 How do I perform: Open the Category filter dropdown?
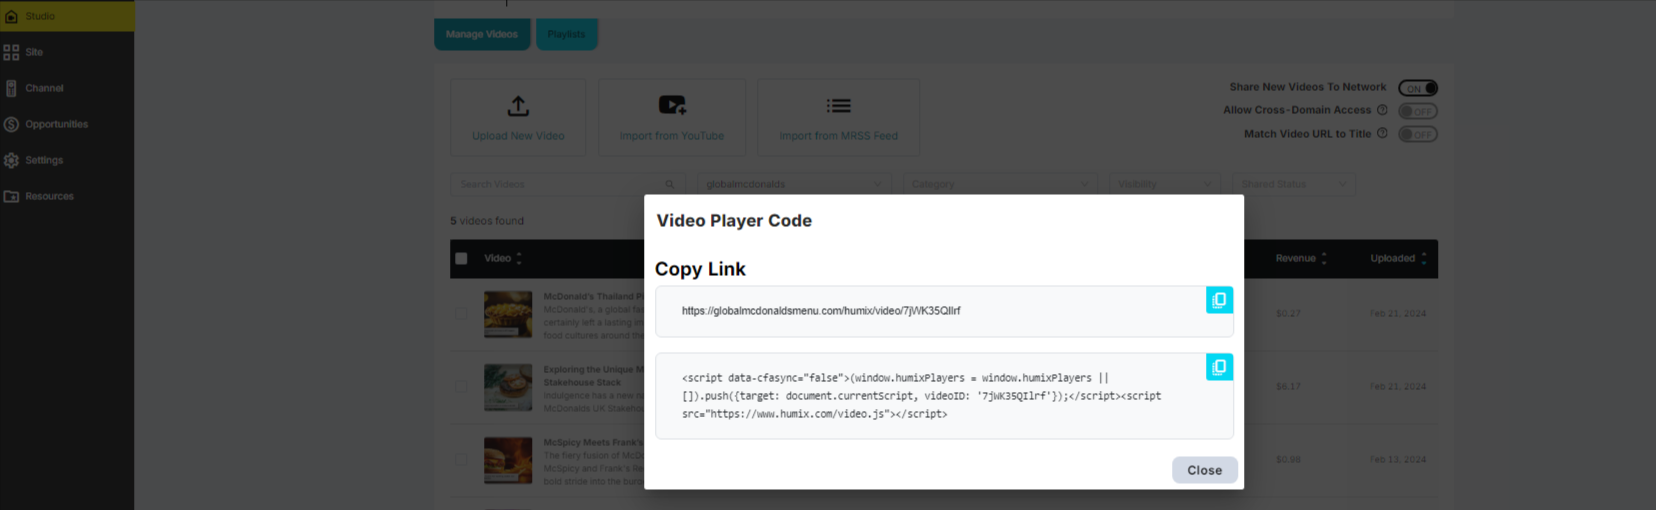(x=1000, y=184)
